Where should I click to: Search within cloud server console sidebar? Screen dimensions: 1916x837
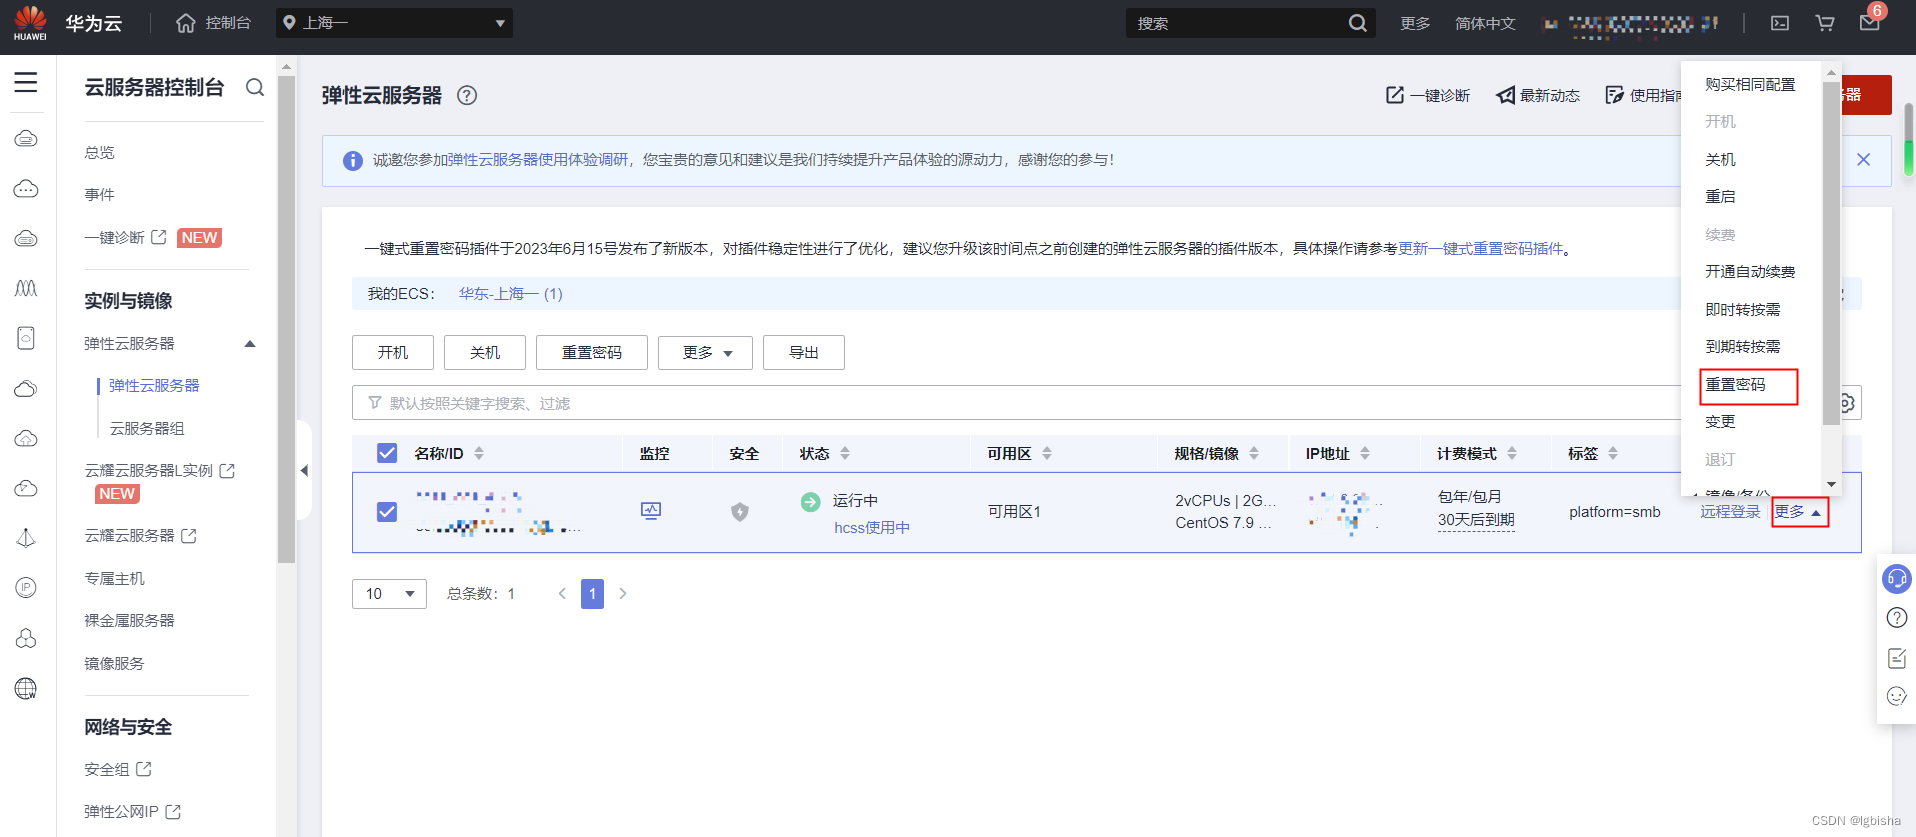255,87
